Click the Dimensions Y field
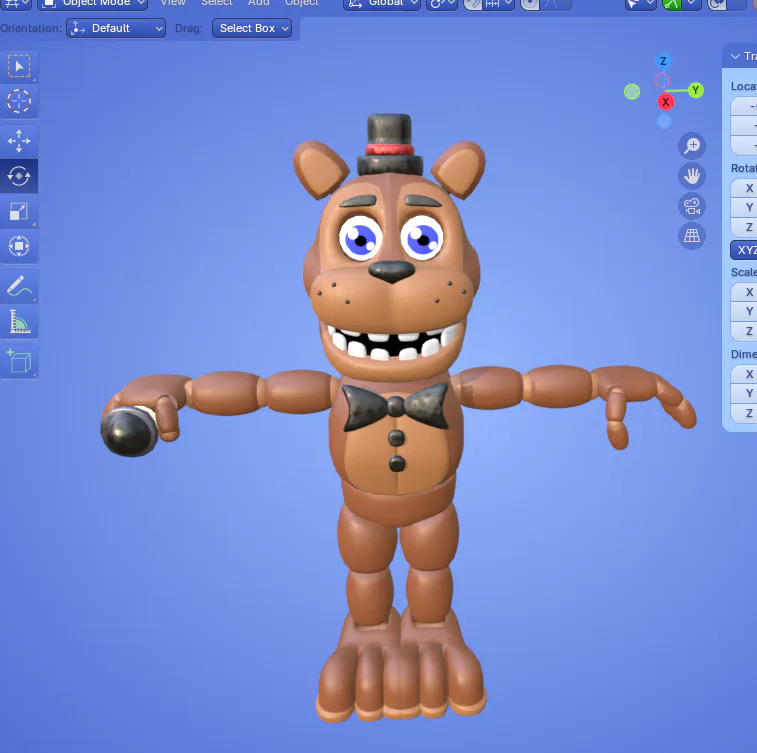The image size is (757, 753). point(743,393)
